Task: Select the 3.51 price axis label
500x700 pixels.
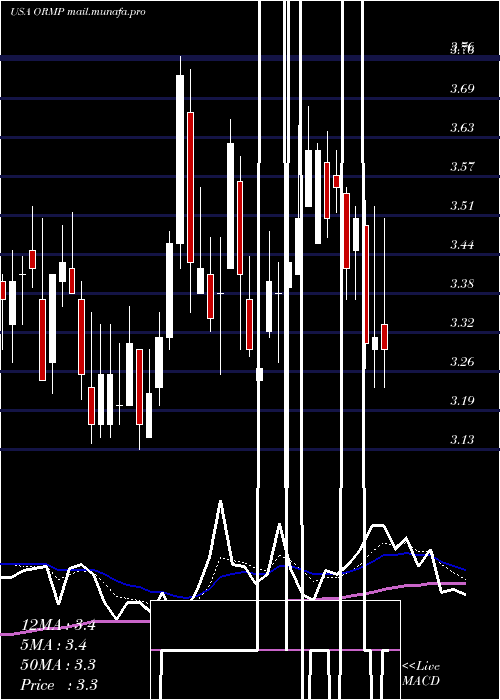Action: 462,206
